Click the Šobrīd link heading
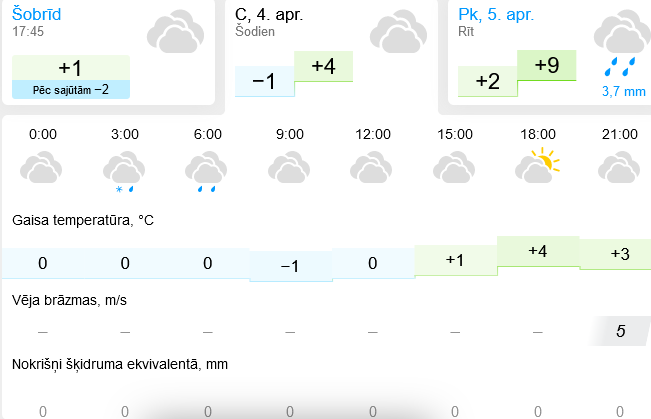Image resolution: width=651 pixels, height=419 pixels. coord(37,14)
